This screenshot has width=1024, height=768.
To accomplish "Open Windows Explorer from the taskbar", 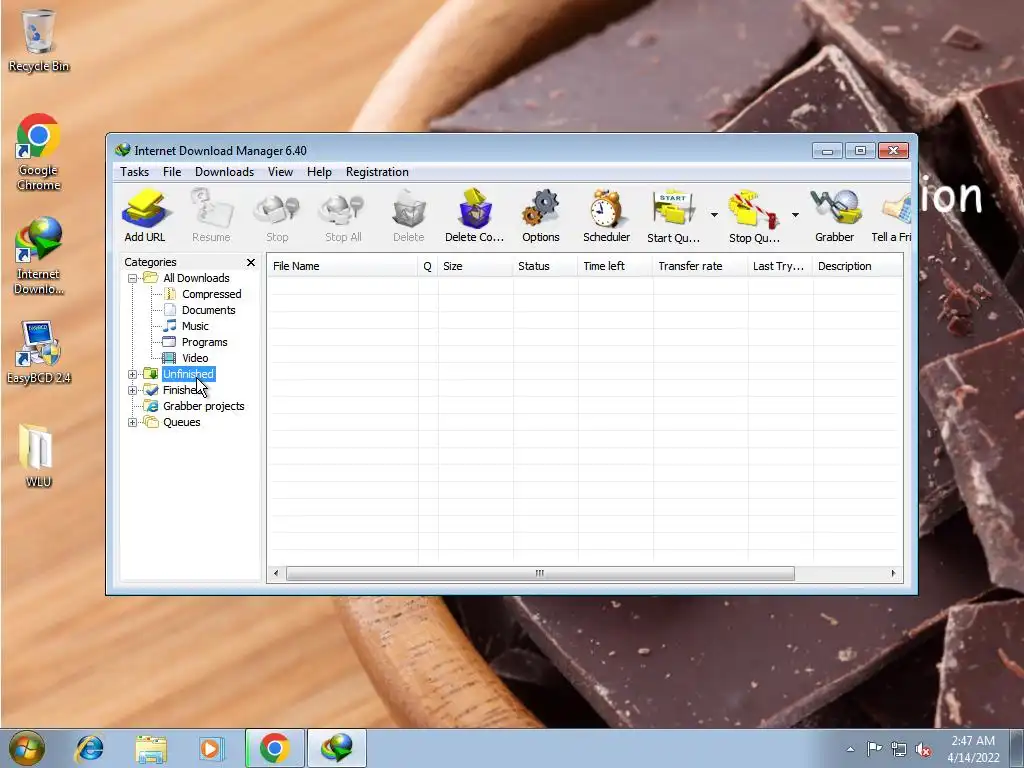I will 151,748.
